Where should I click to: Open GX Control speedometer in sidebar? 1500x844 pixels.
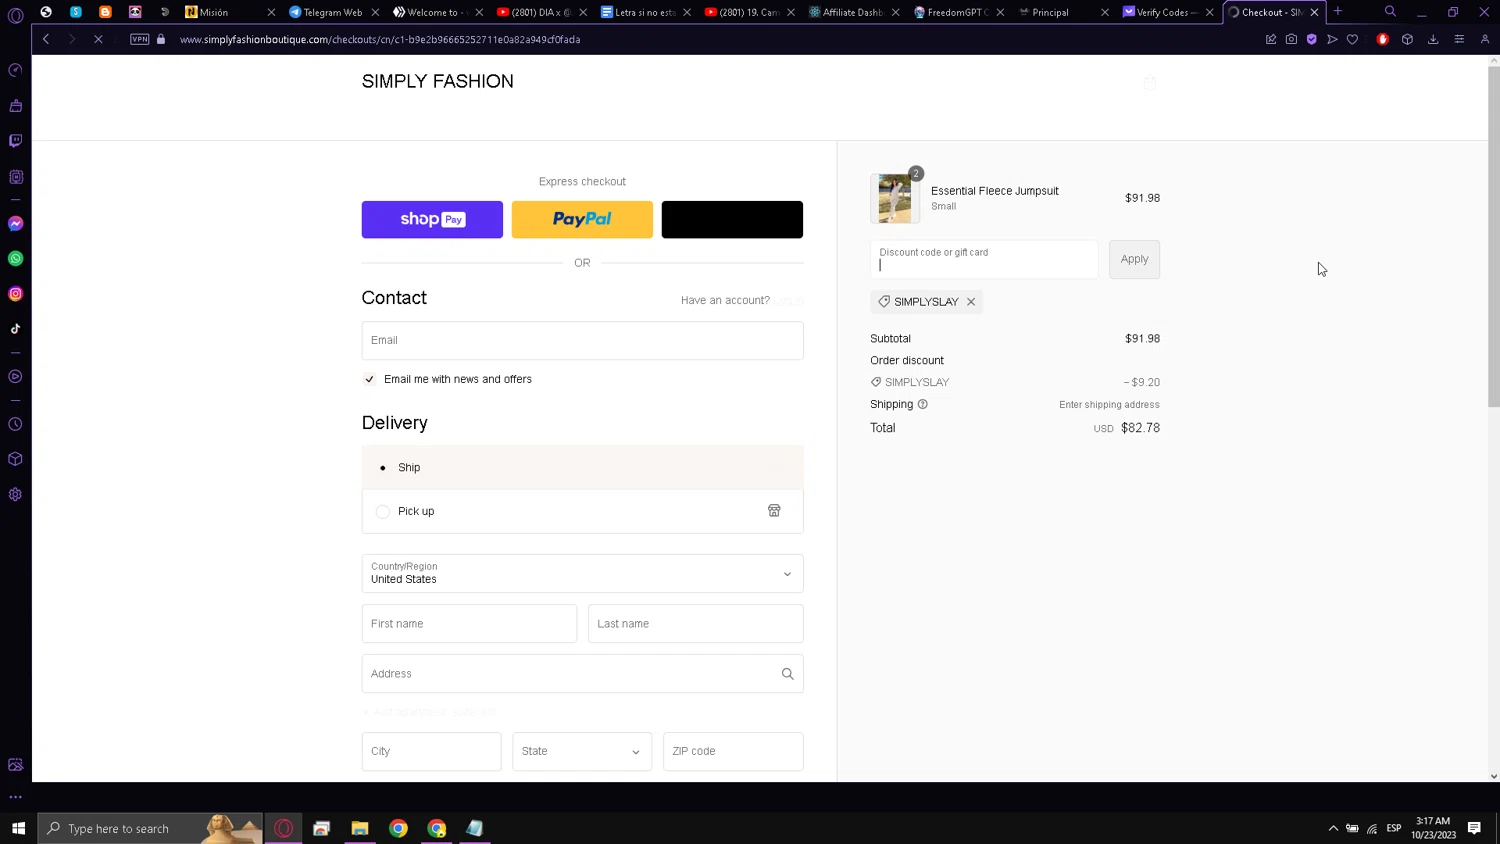pyautogui.click(x=15, y=70)
